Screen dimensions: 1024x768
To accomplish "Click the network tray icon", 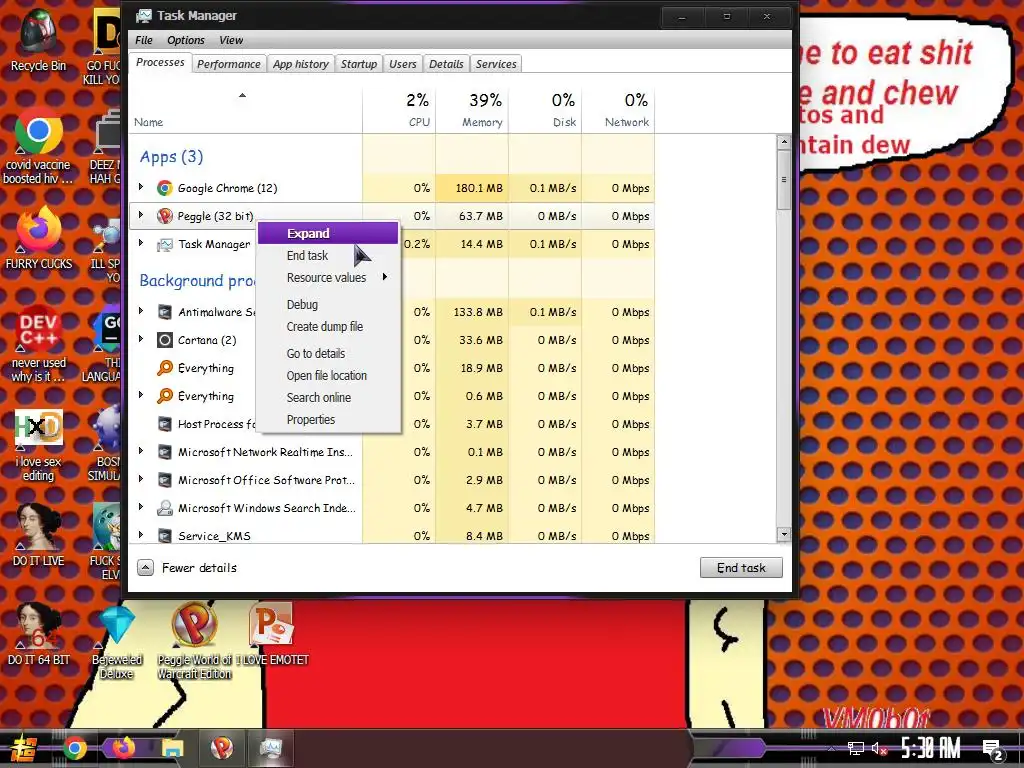I will (x=856, y=748).
